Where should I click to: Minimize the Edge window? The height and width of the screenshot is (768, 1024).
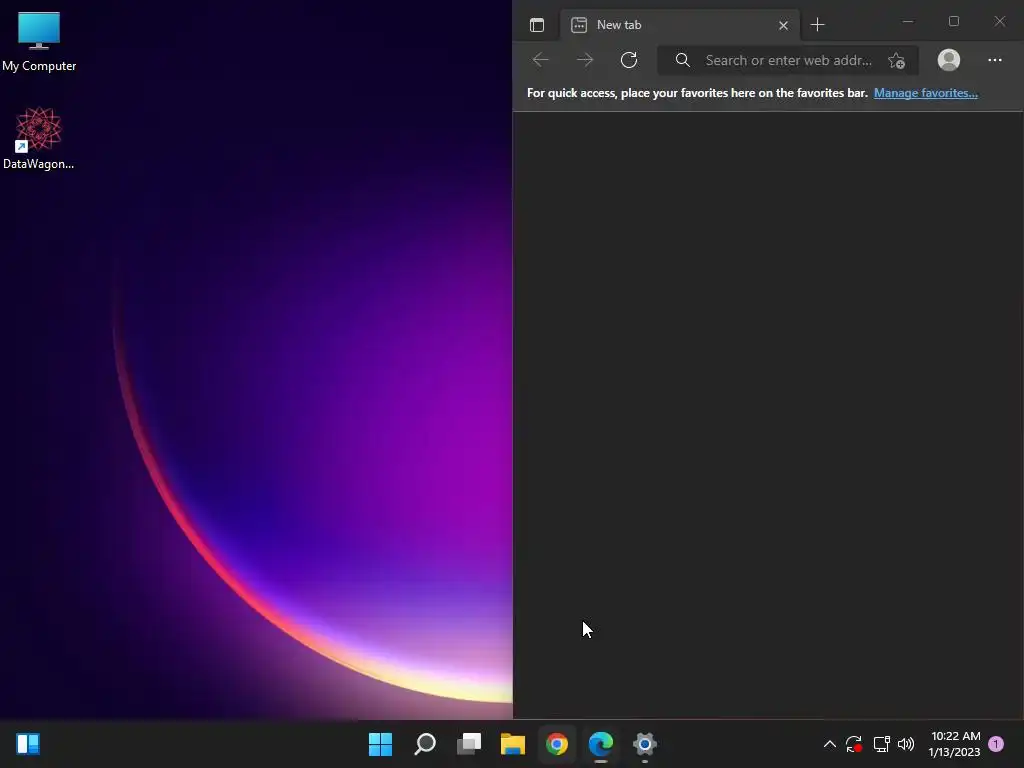click(x=908, y=22)
